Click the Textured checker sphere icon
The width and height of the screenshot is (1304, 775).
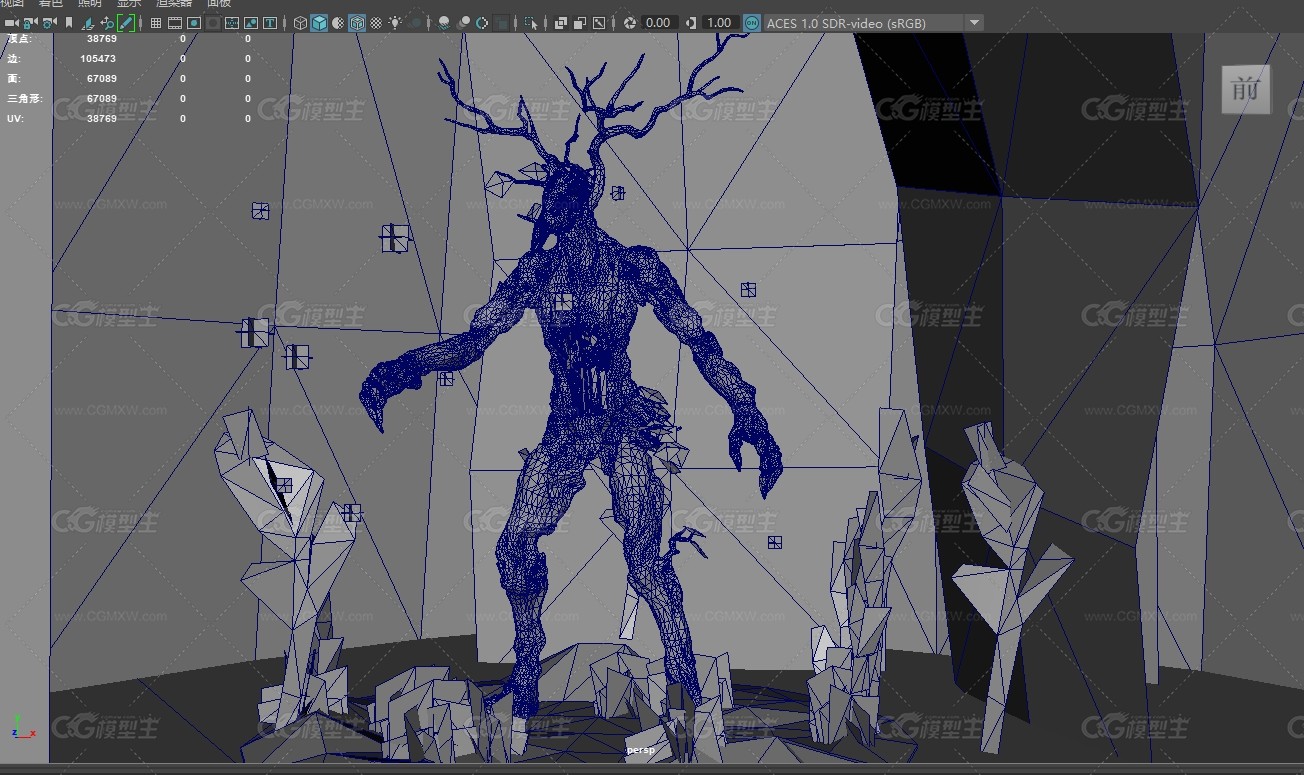coord(376,23)
